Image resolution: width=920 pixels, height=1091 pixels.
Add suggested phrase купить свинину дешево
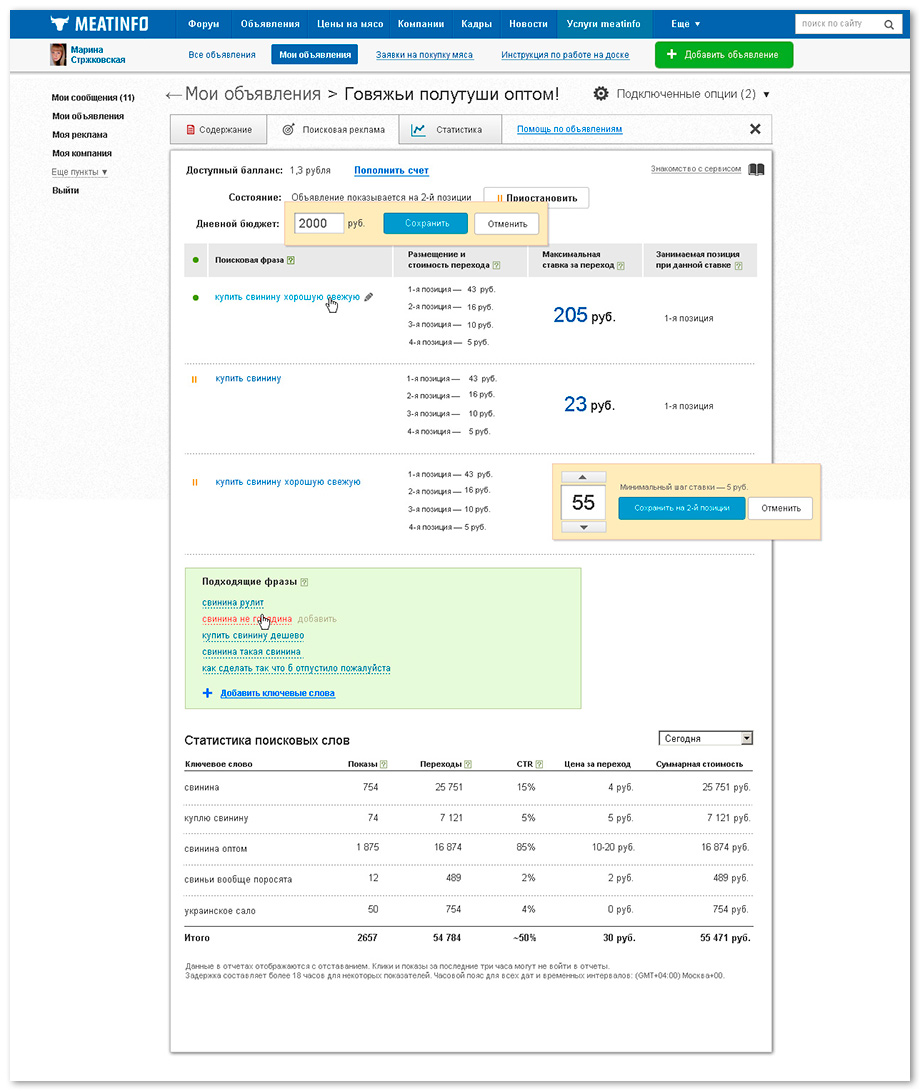click(x=253, y=635)
